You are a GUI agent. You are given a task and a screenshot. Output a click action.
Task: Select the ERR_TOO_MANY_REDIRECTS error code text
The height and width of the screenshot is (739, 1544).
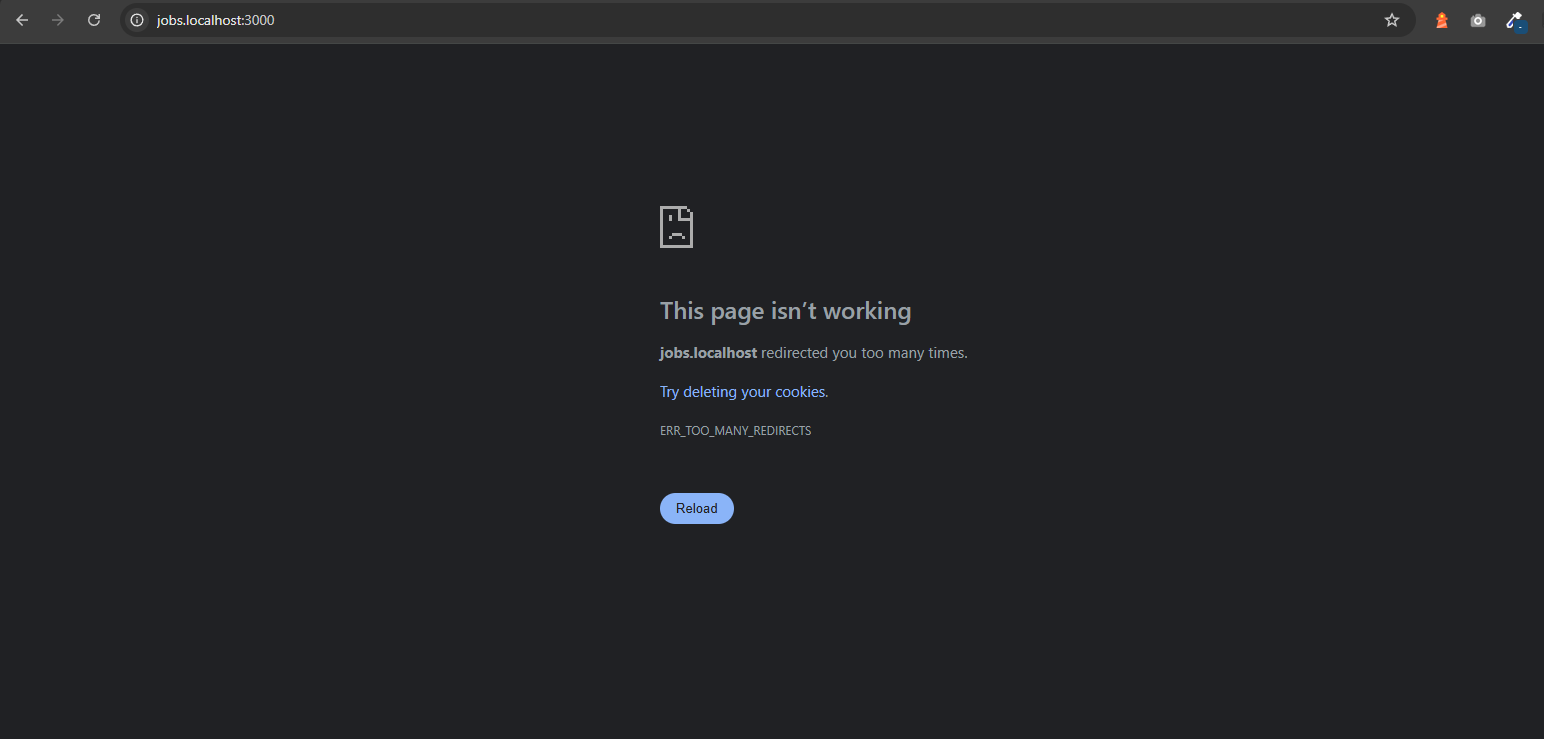[x=736, y=431]
